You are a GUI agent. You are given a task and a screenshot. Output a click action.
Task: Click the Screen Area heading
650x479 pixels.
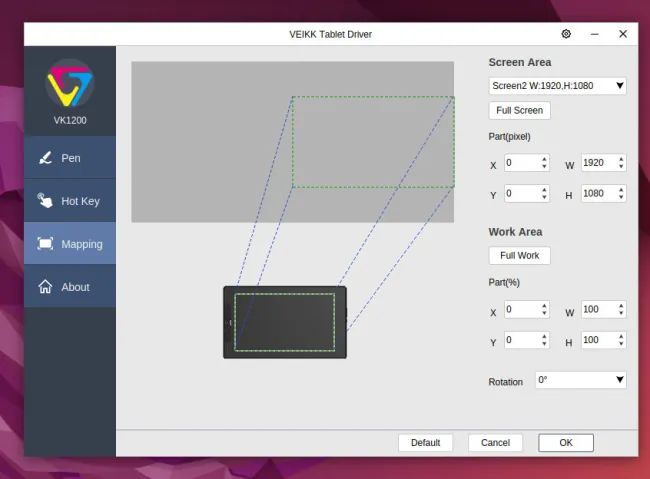pos(520,62)
